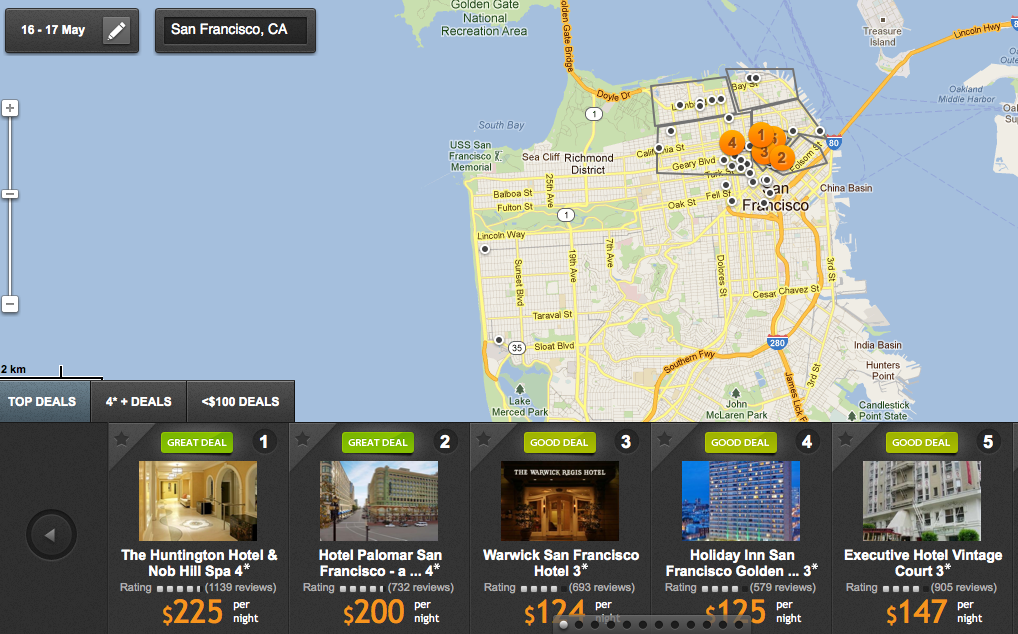Open Executive Hotel Vintage Court title

pyautogui.click(x=923, y=563)
